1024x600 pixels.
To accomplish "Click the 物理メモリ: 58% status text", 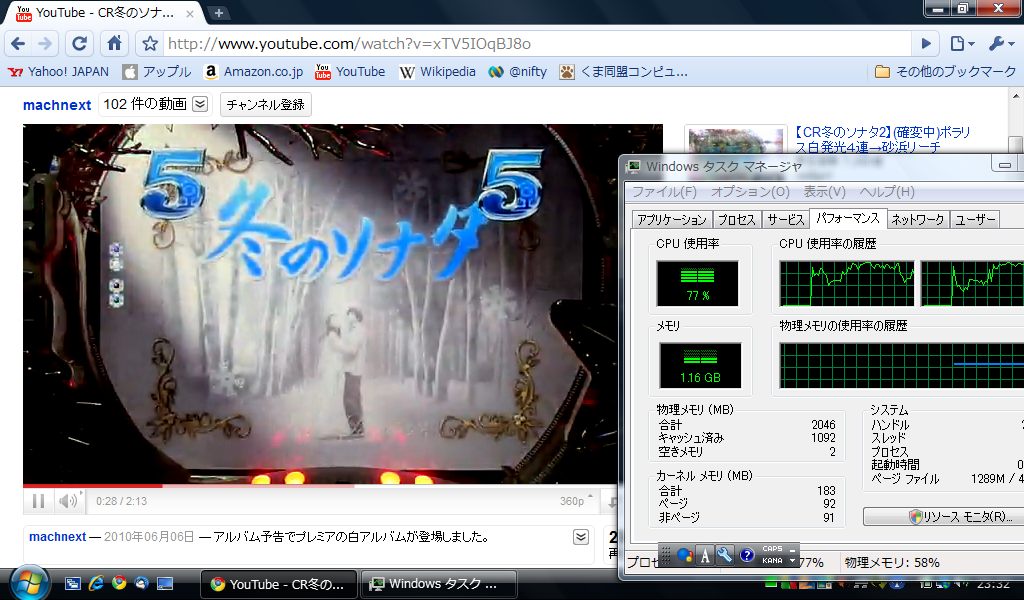I will point(892,563).
